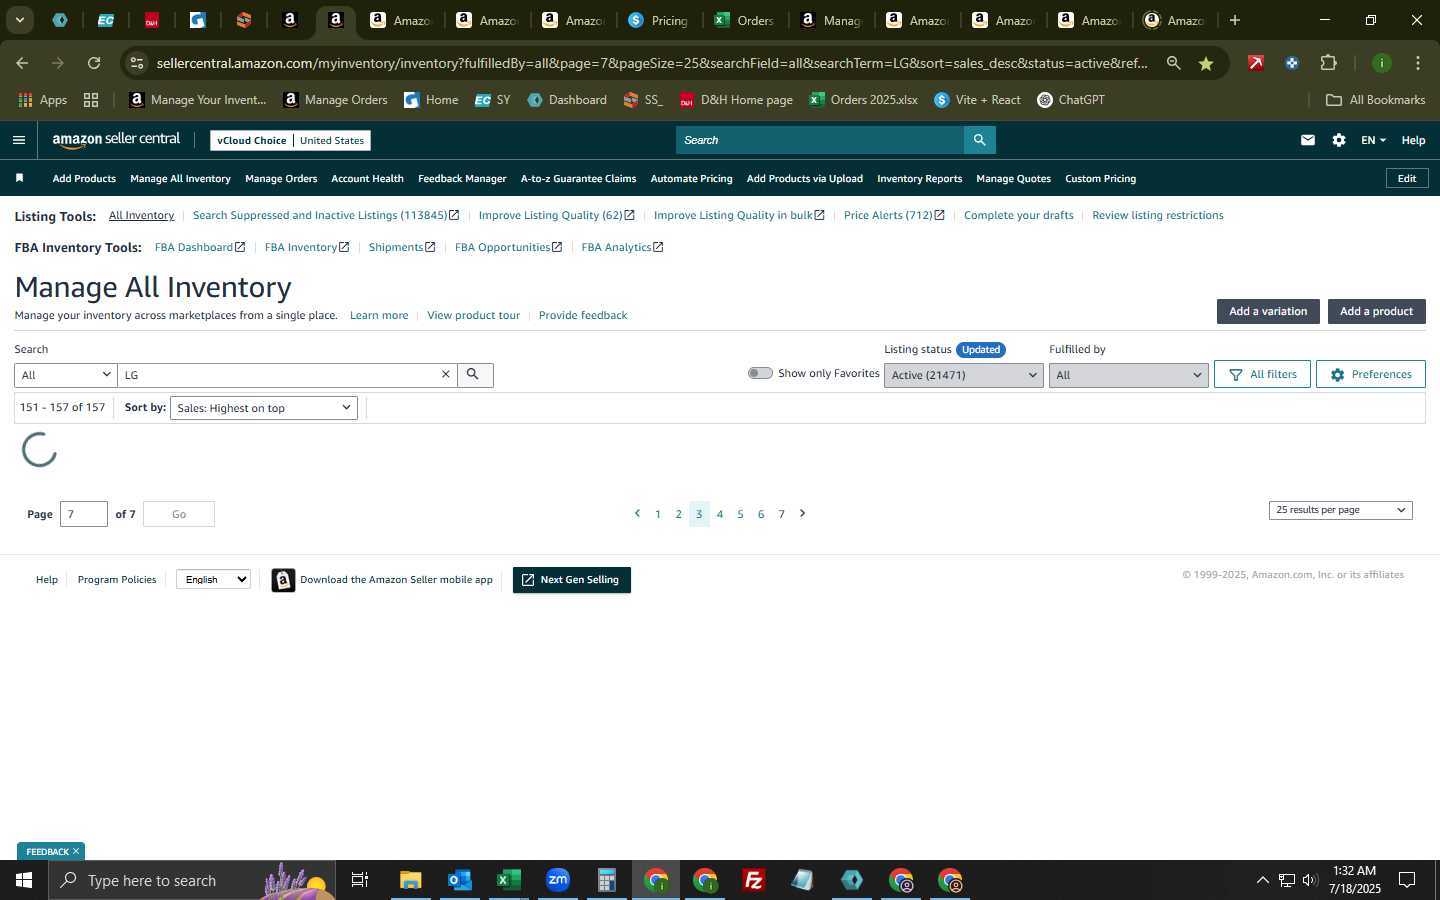Open the Chrome extensions puzzle icon

pyautogui.click(x=1328, y=63)
